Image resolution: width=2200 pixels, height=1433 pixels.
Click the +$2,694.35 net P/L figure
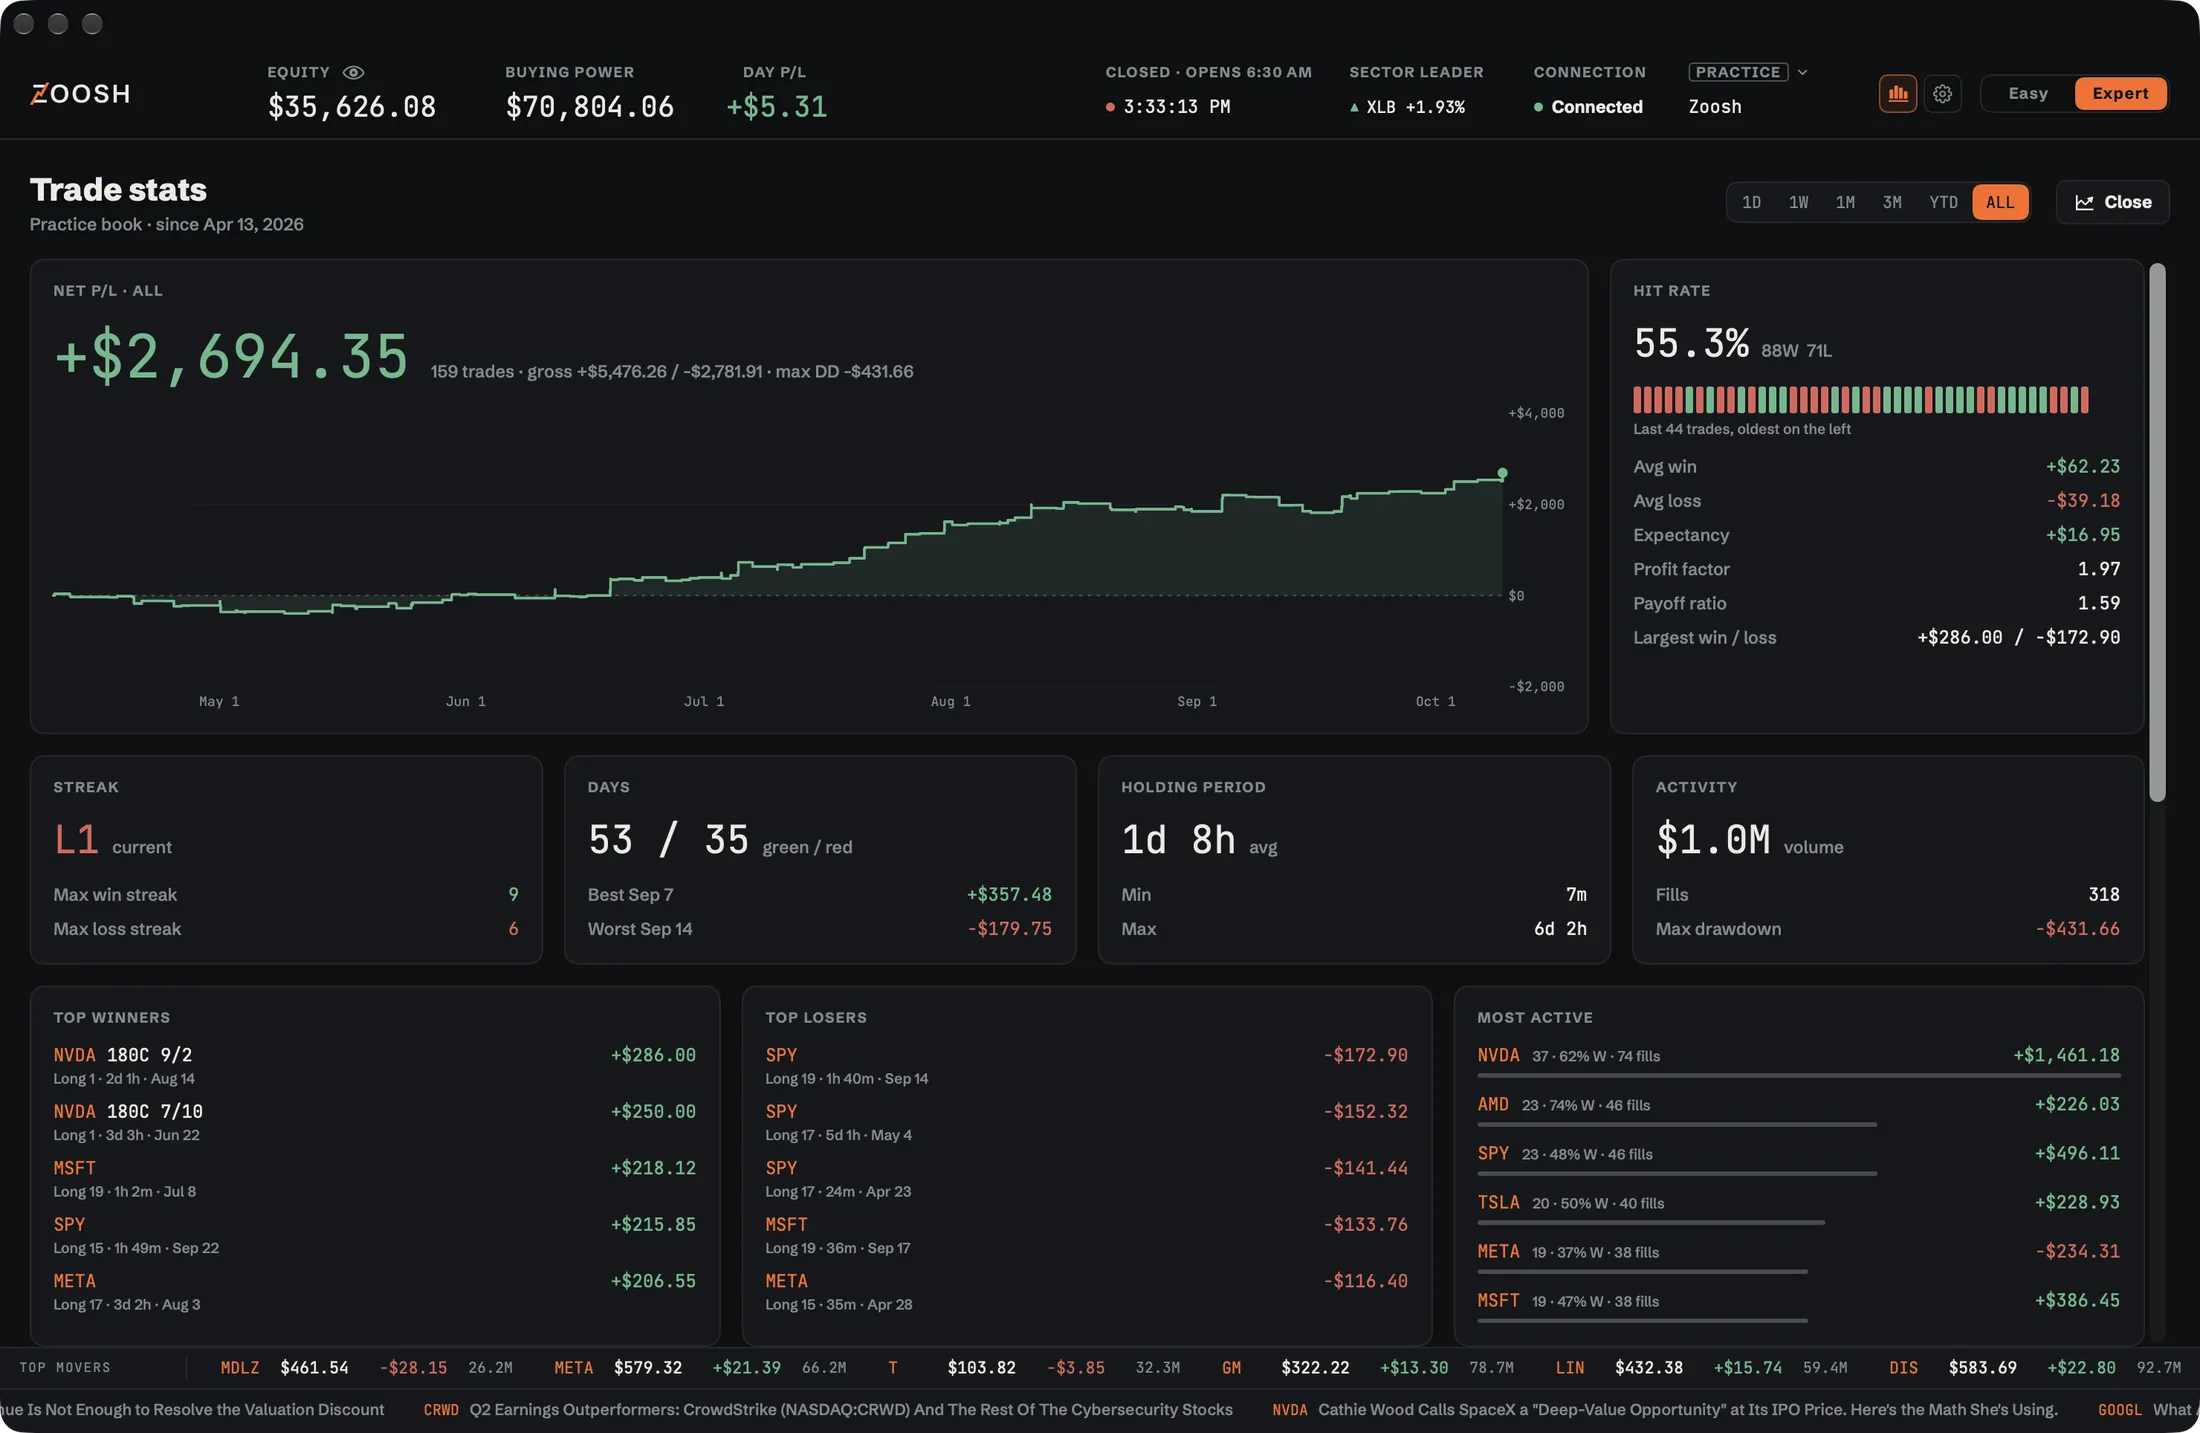click(231, 357)
